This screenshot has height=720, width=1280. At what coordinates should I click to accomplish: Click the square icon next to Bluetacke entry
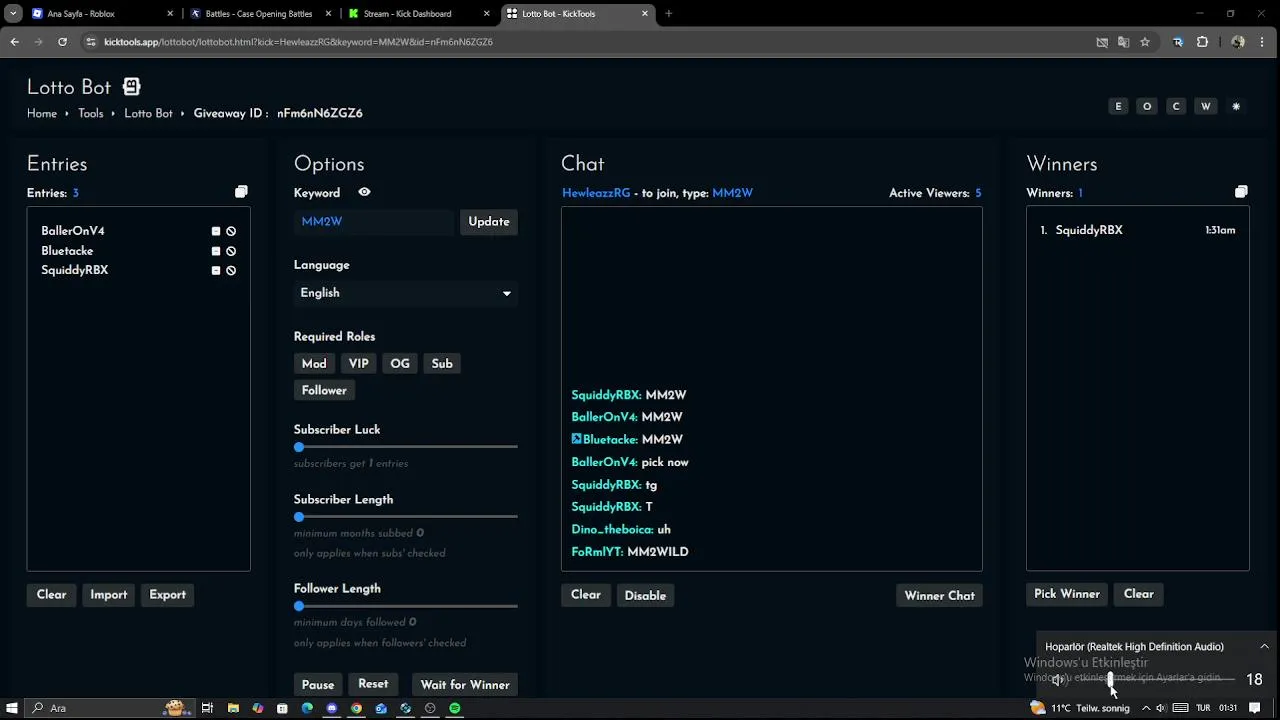[216, 251]
